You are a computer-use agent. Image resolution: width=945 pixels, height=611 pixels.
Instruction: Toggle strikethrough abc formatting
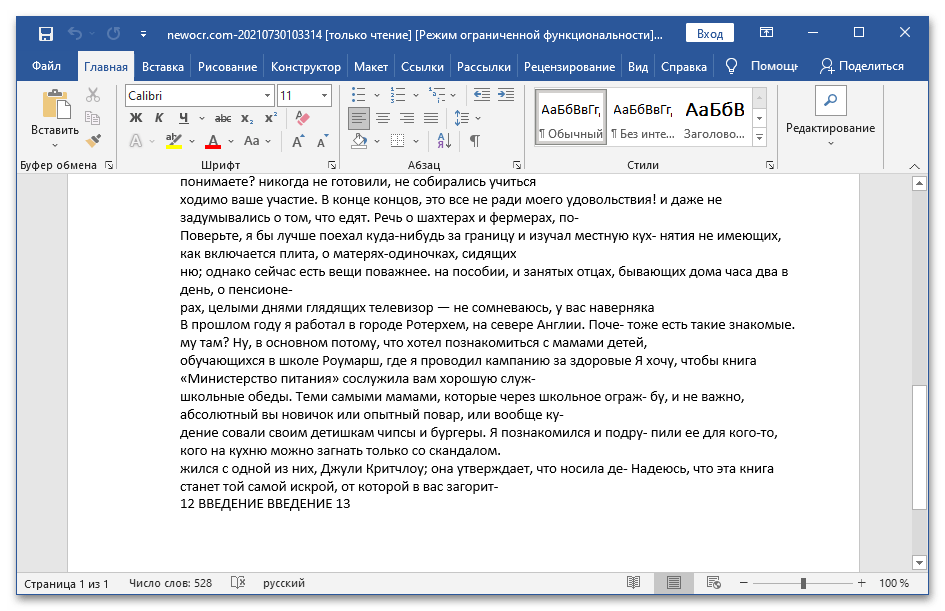click(x=223, y=118)
